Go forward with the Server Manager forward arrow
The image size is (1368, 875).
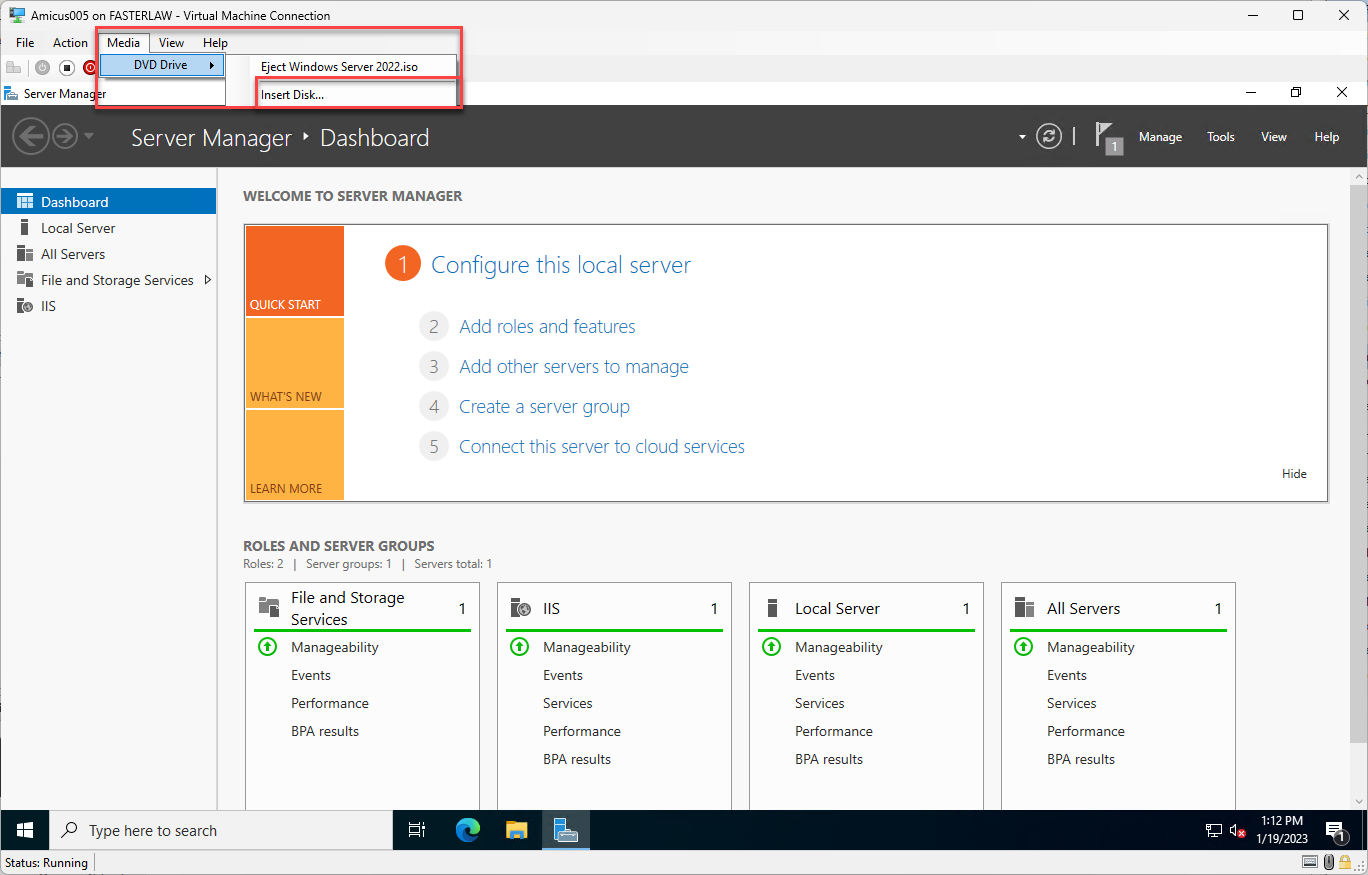tap(65, 136)
